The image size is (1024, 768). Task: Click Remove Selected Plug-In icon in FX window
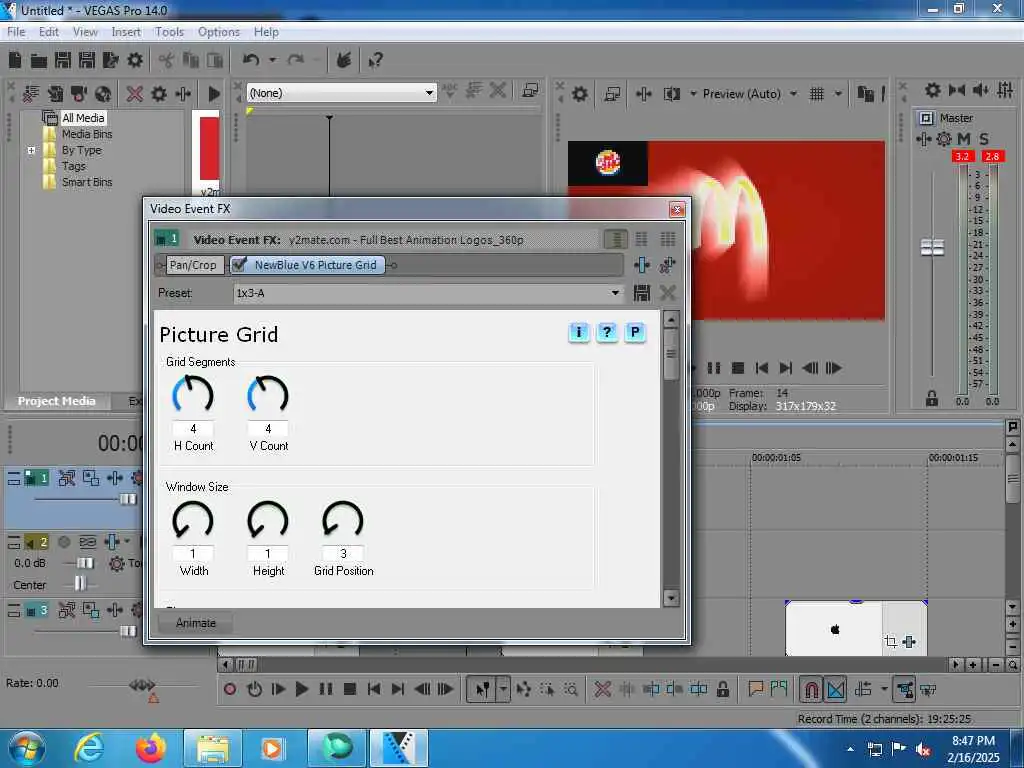click(x=667, y=264)
